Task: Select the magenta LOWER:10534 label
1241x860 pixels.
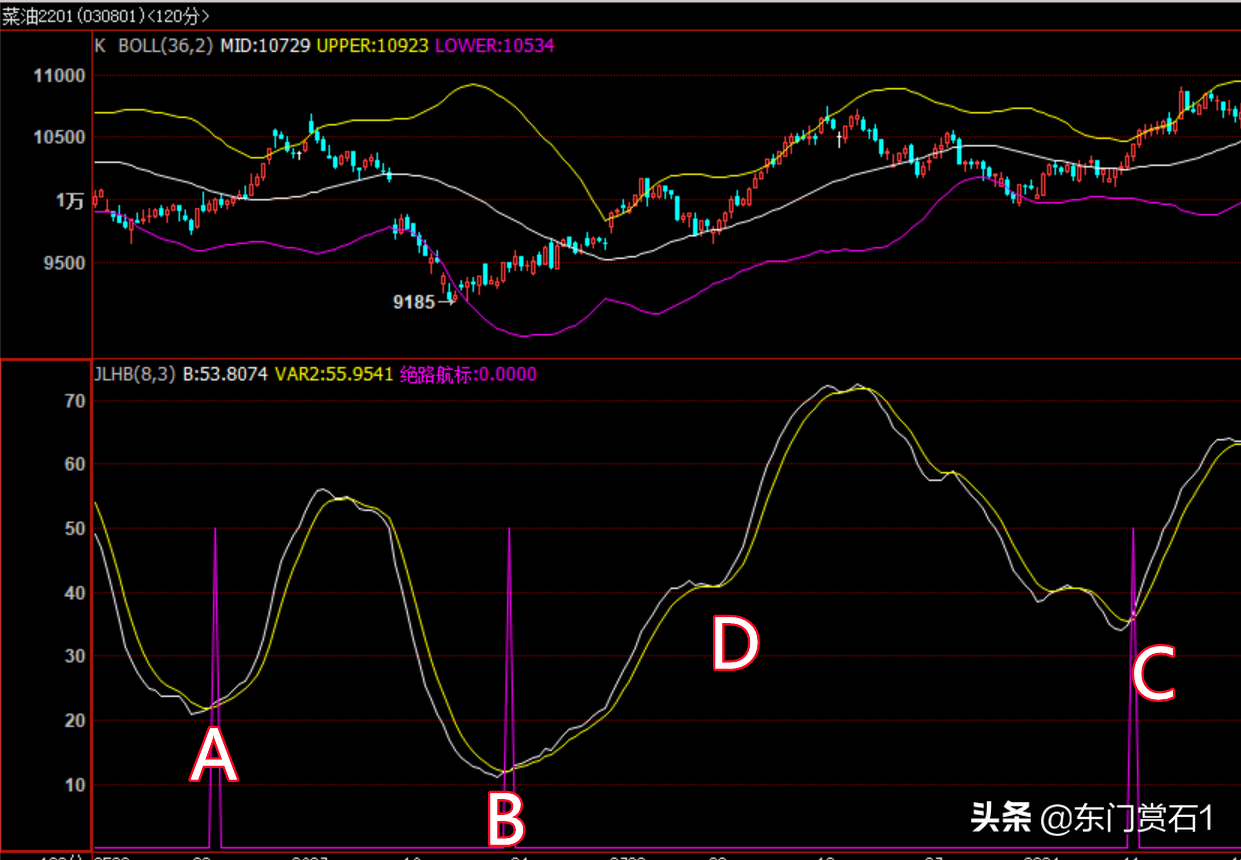Action: click(494, 45)
